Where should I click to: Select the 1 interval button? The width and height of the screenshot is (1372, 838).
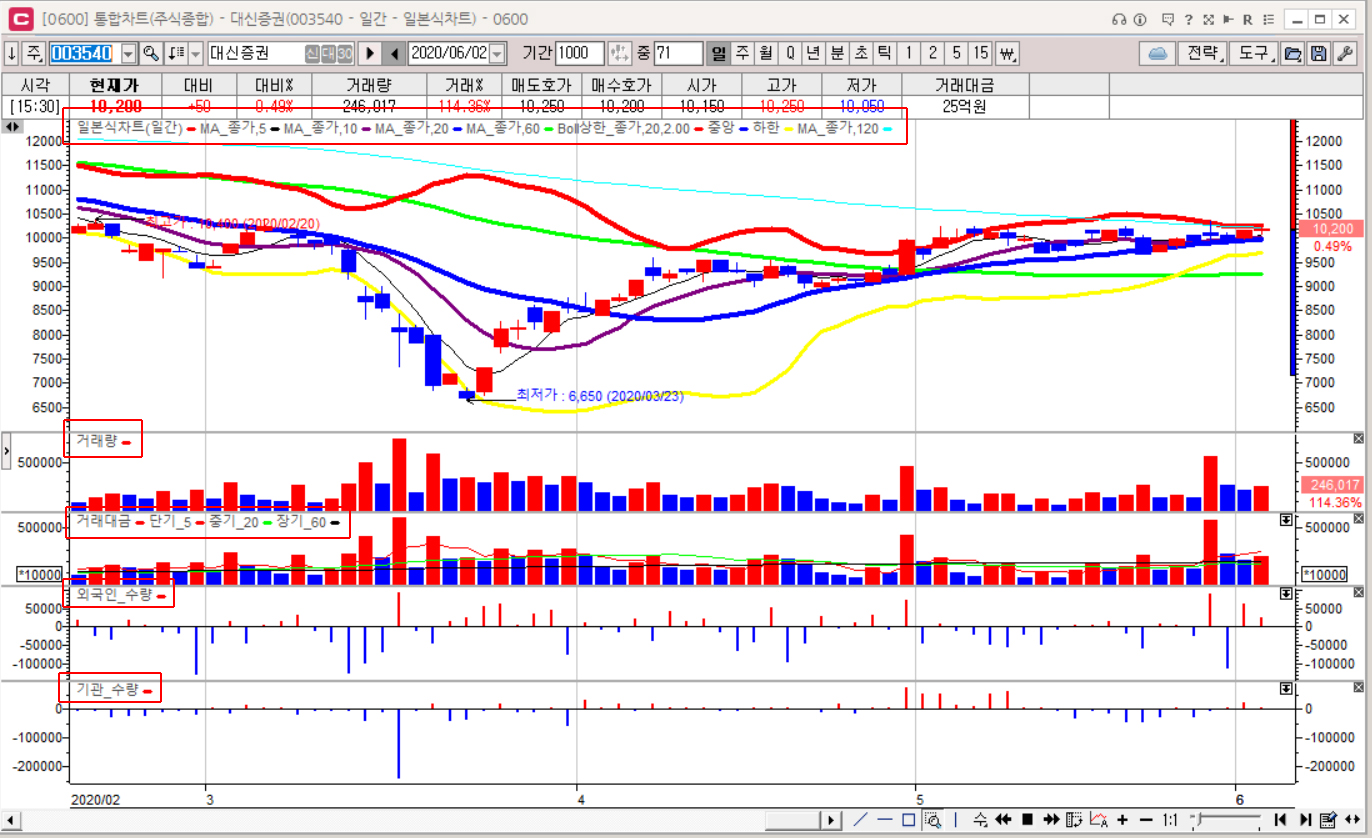[x=909, y=53]
